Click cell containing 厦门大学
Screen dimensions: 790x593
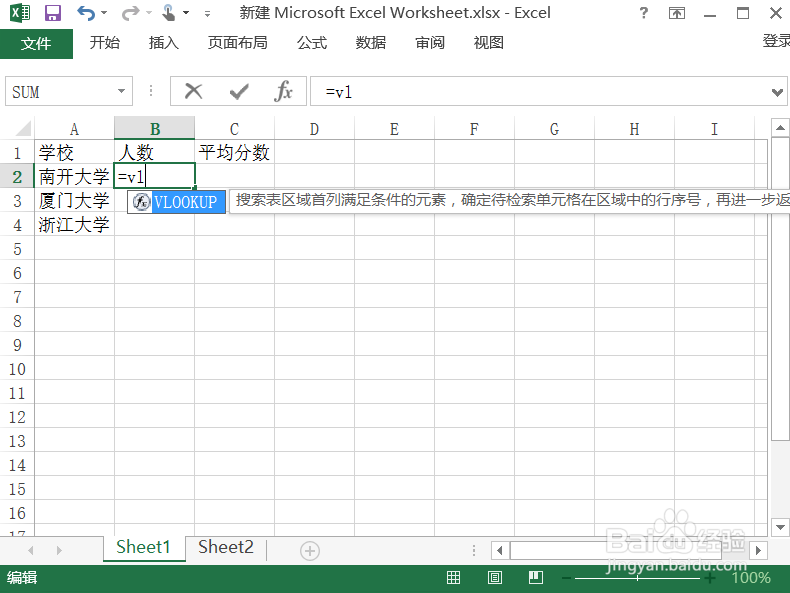[x=75, y=201]
